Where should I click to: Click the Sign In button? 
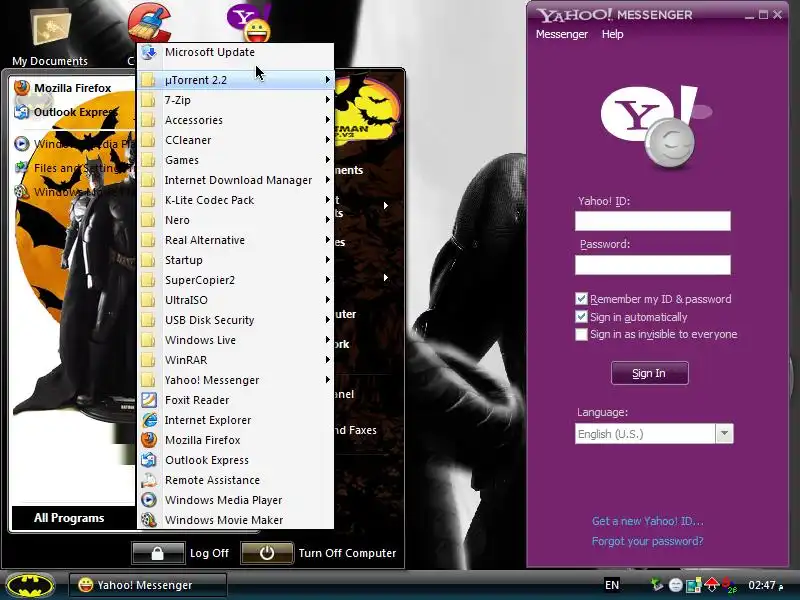coord(649,373)
